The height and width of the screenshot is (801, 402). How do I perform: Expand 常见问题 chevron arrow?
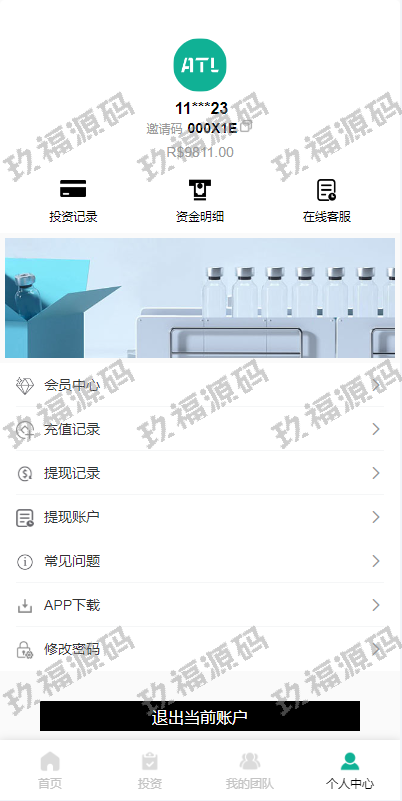[376, 561]
